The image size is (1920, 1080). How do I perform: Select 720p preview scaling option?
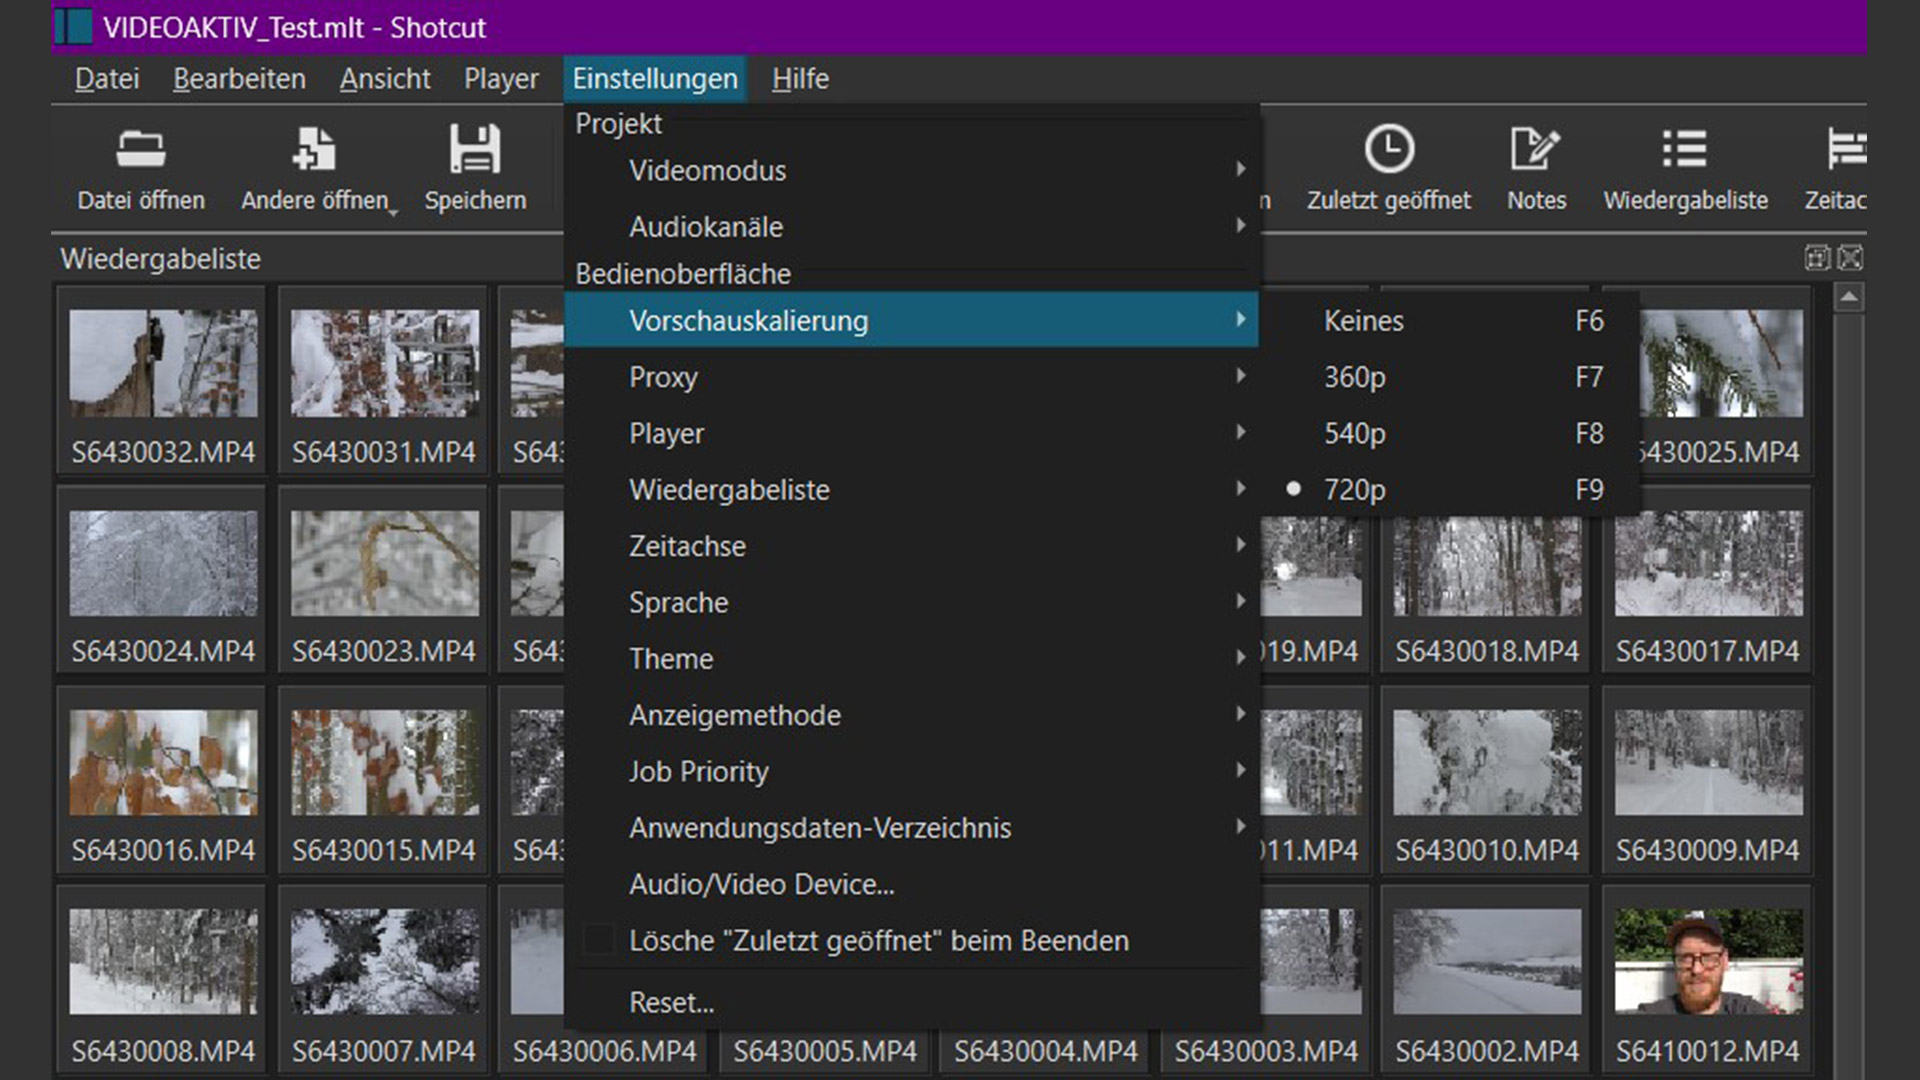point(1355,490)
